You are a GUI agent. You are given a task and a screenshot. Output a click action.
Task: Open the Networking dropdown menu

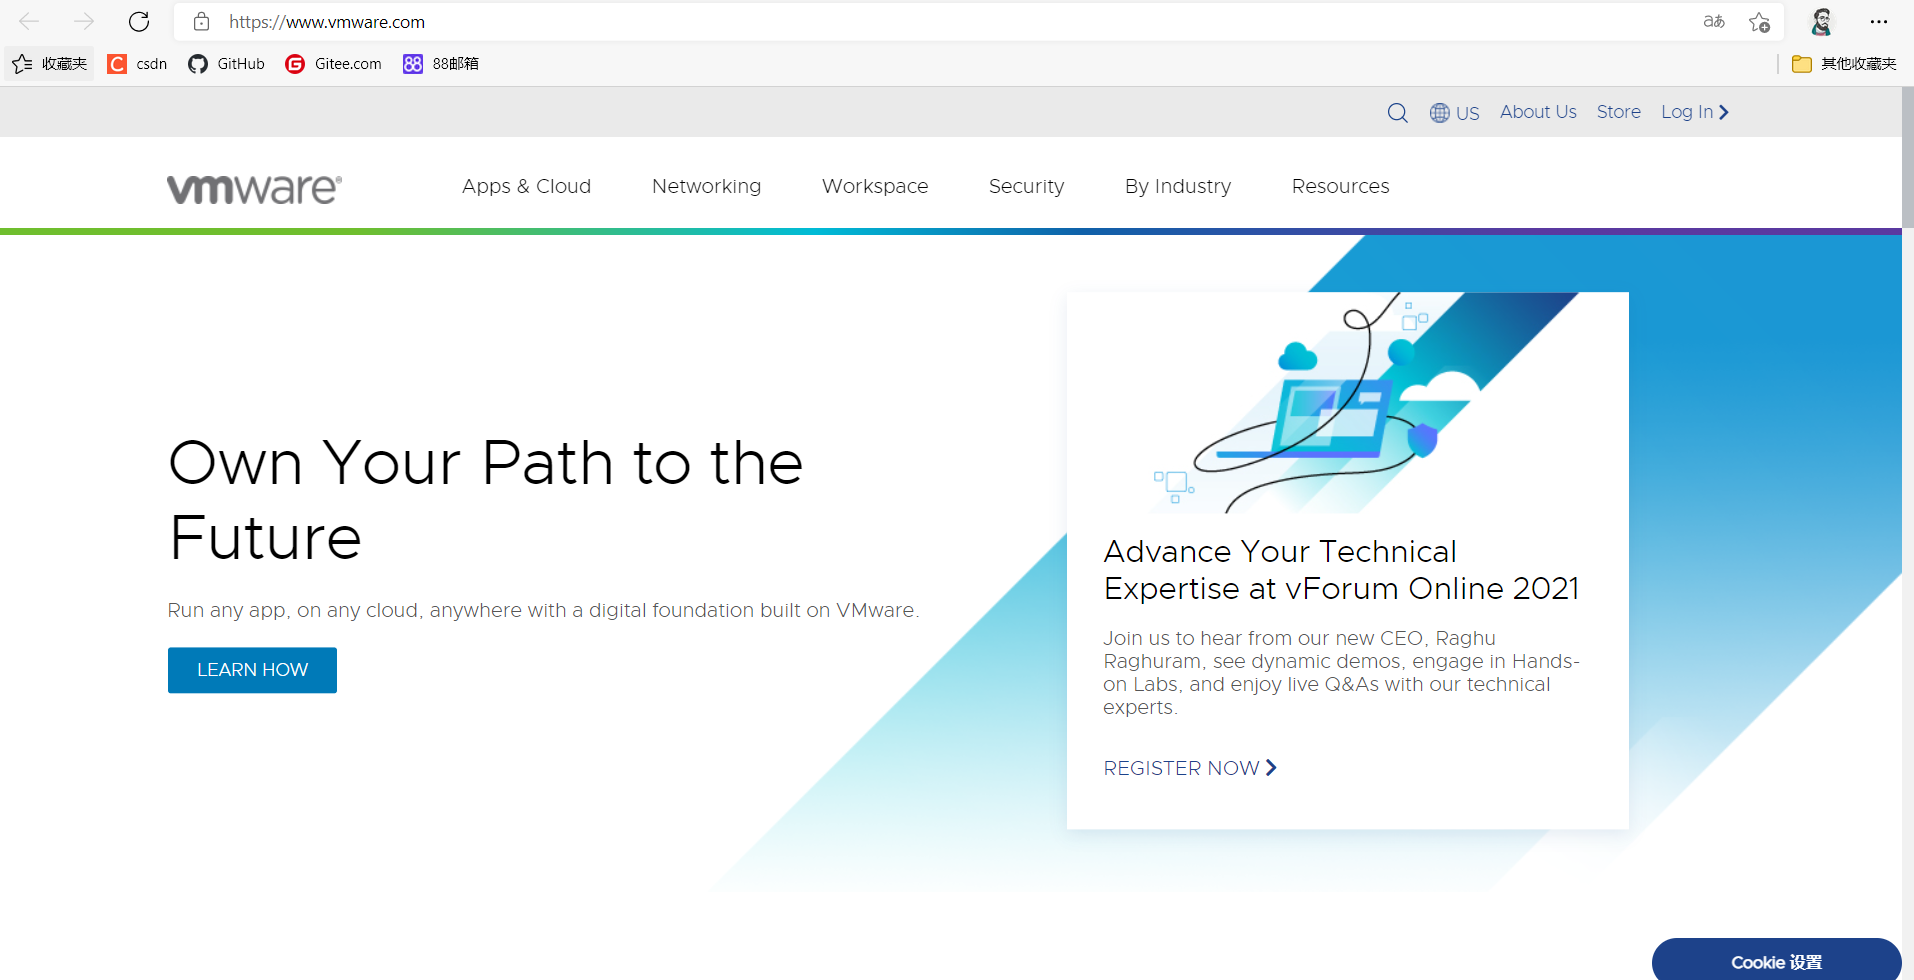point(706,186)
